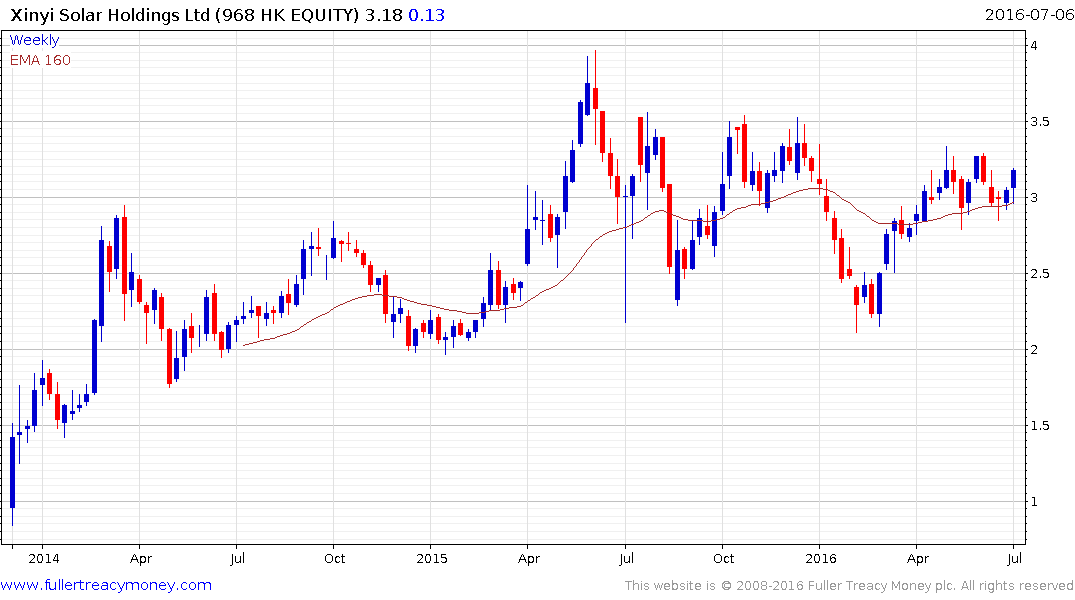This screenshot has height=600, width=1075.
Task: Click the 0.13 price change value
Action: click(426, 14)
